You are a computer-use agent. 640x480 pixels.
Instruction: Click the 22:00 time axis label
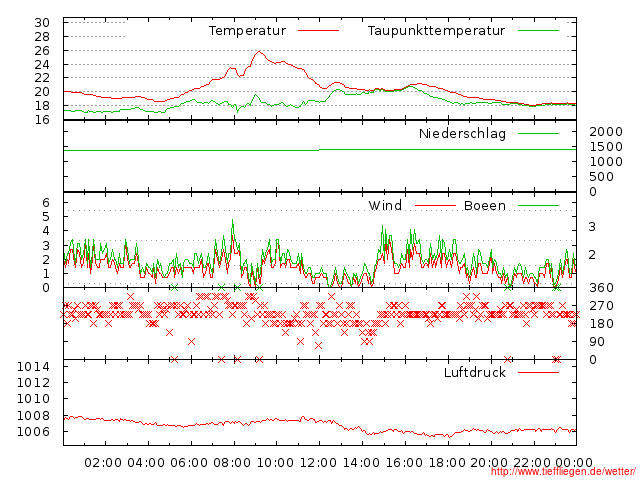[x=532, y=463]
